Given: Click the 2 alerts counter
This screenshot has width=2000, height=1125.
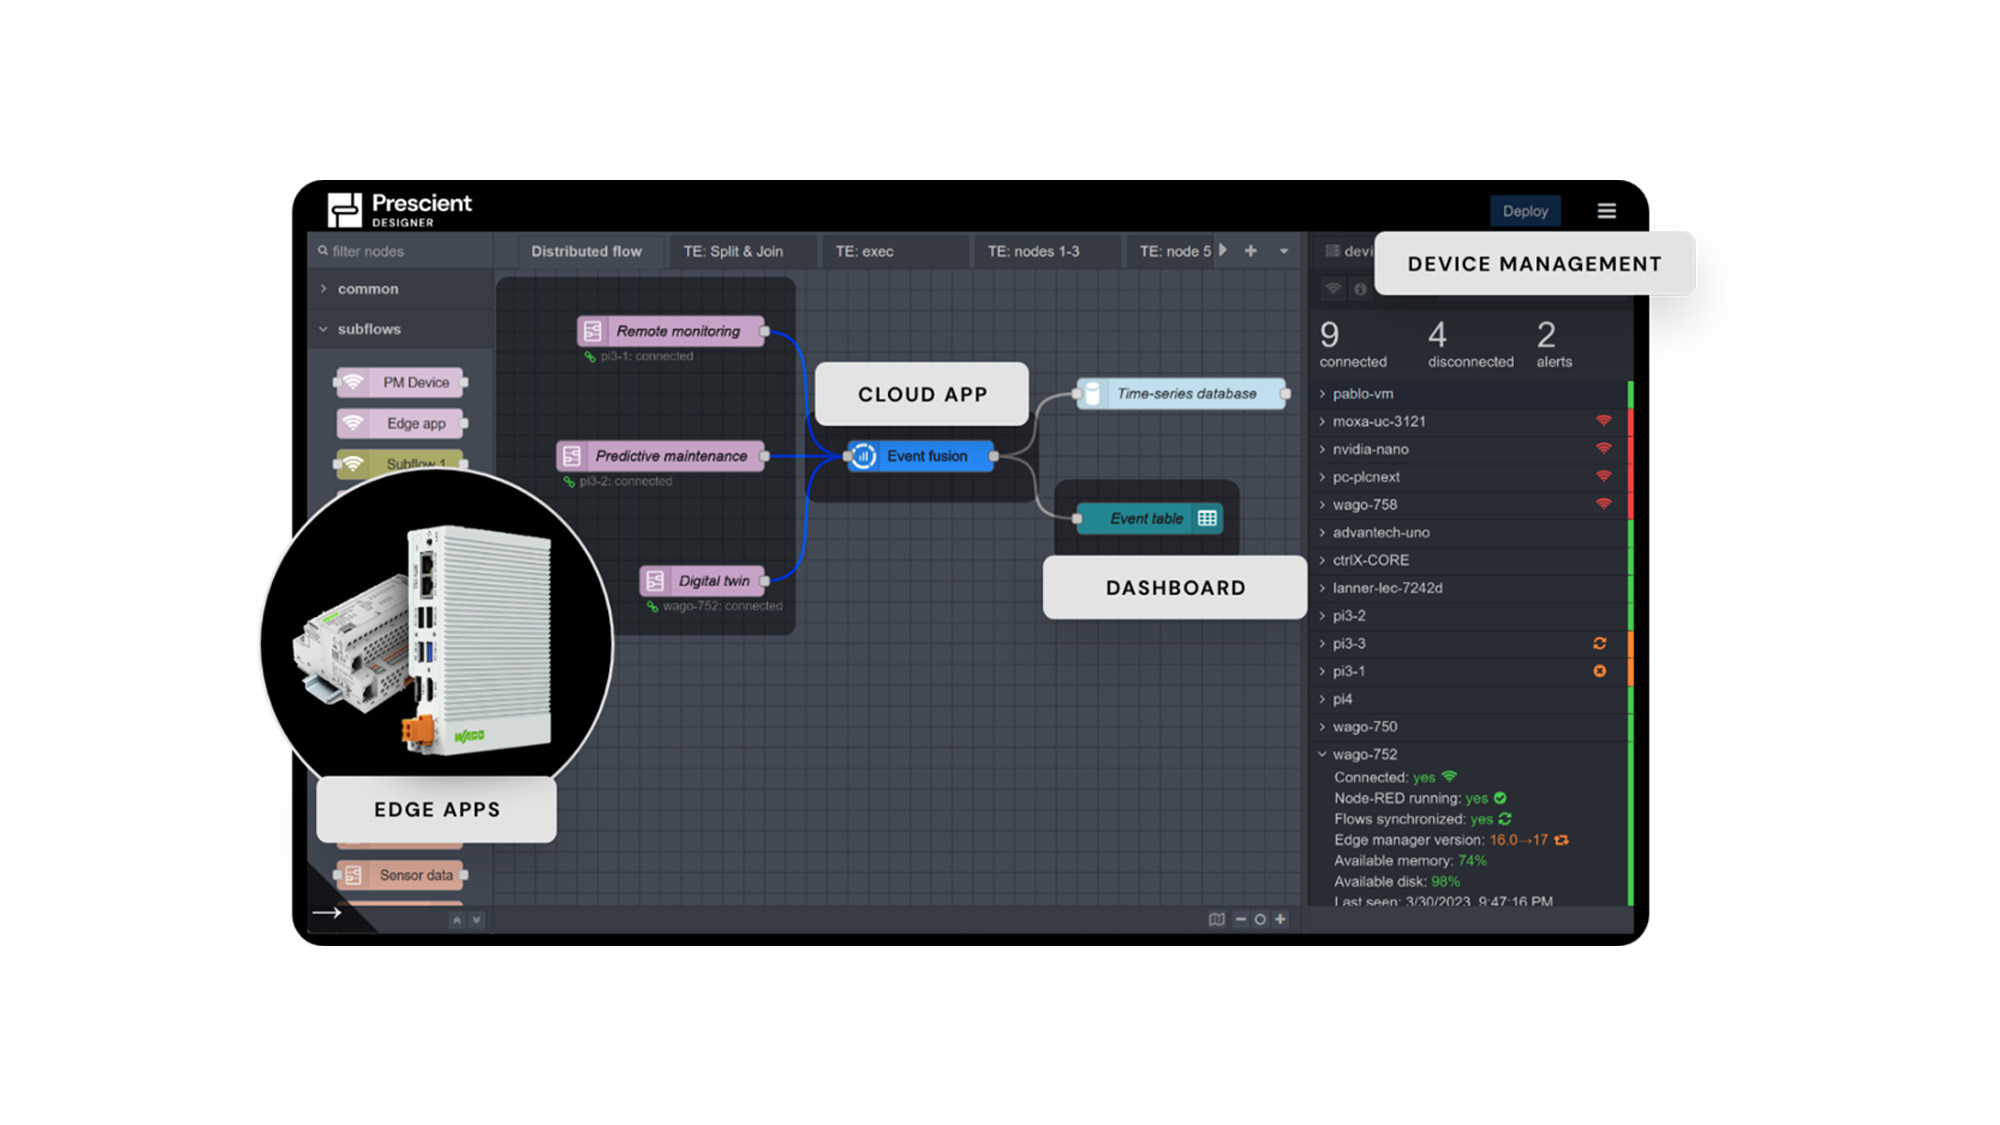Looking at the screenshot, I should click(1554, 345).
